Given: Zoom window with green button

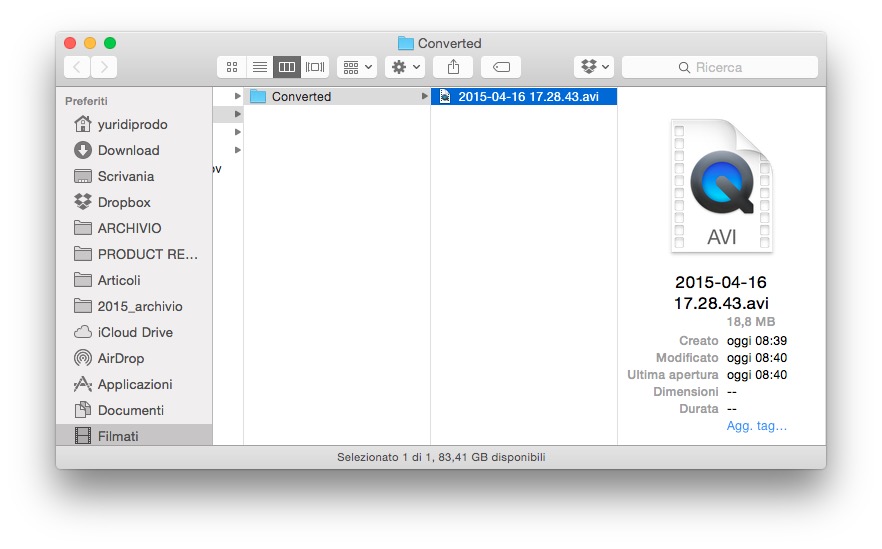Looking at the screenshot, I should click(x=110, y=43).
